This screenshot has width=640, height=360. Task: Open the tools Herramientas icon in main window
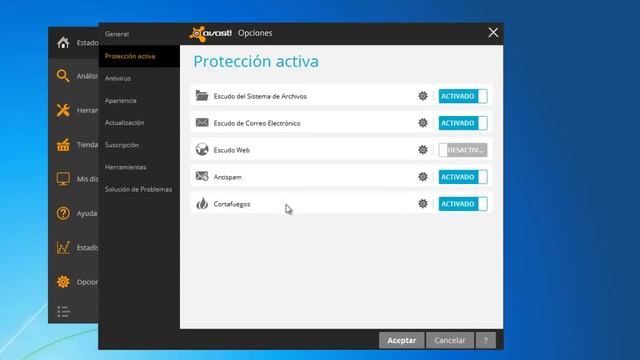pos(63,110)
